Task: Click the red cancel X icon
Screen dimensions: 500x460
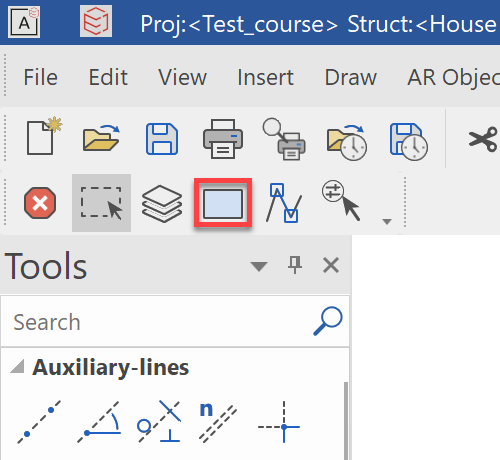Action: [x=40, y=203]
